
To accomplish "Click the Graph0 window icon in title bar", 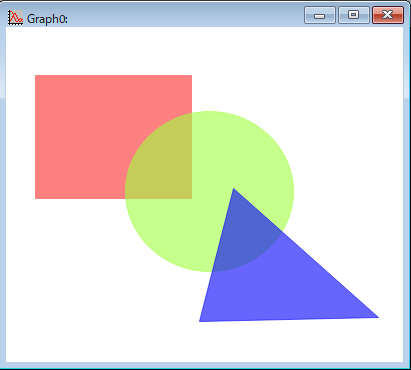I will 15,17.
